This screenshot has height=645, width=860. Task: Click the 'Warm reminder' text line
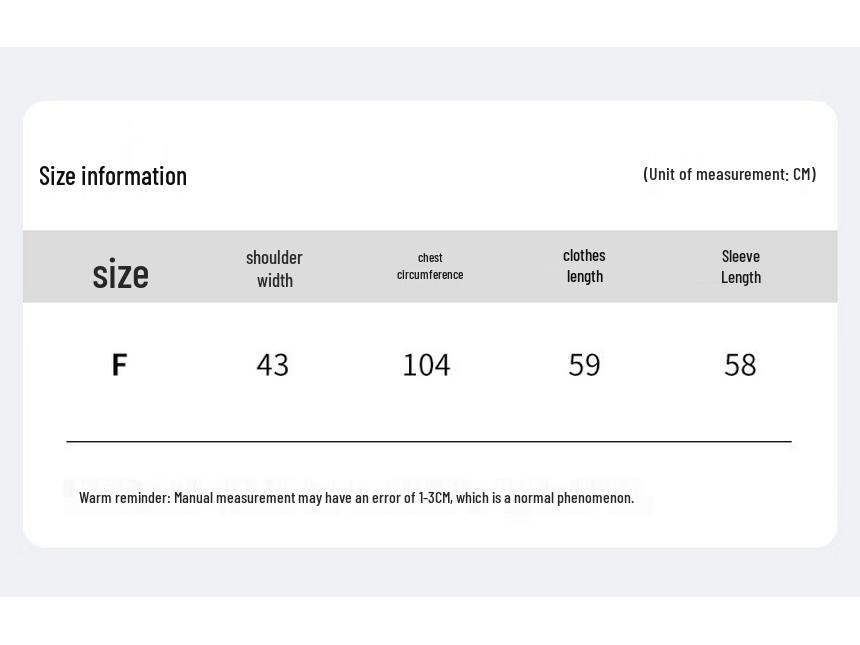357,497
